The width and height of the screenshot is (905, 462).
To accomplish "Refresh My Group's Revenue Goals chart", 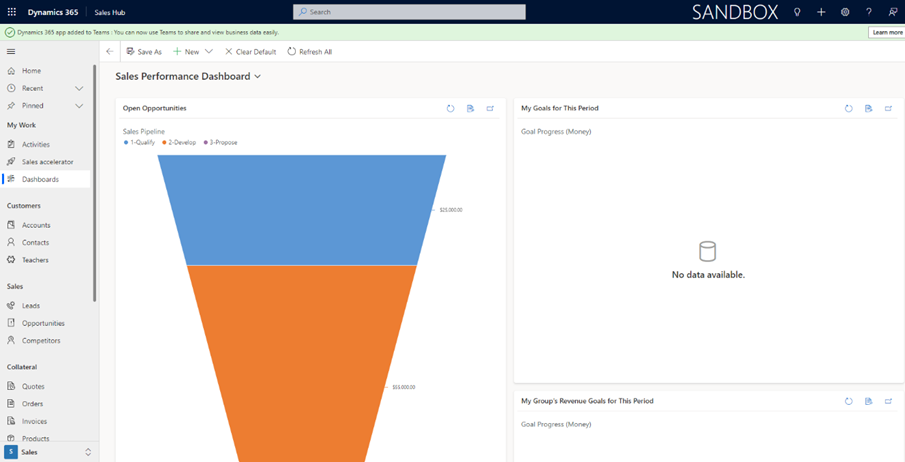I will [848, 401].
